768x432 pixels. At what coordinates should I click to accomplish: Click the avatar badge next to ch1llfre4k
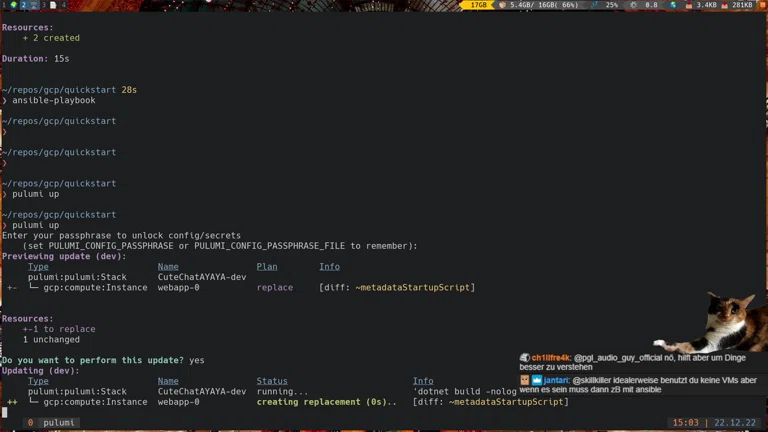[x=525, y=358]
